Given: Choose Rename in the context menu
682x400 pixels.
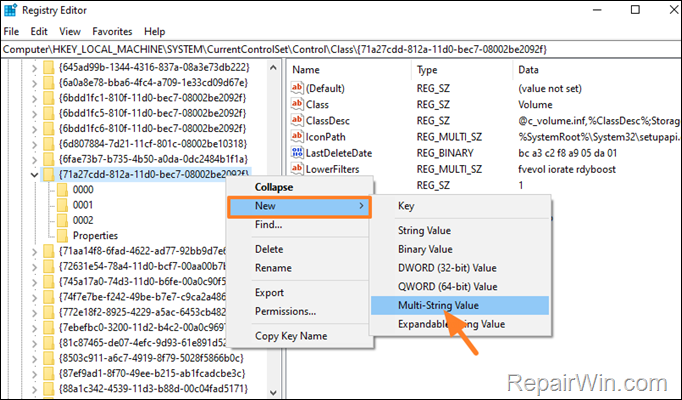Looking at the screenshot, I should click(x=300, y=268).
